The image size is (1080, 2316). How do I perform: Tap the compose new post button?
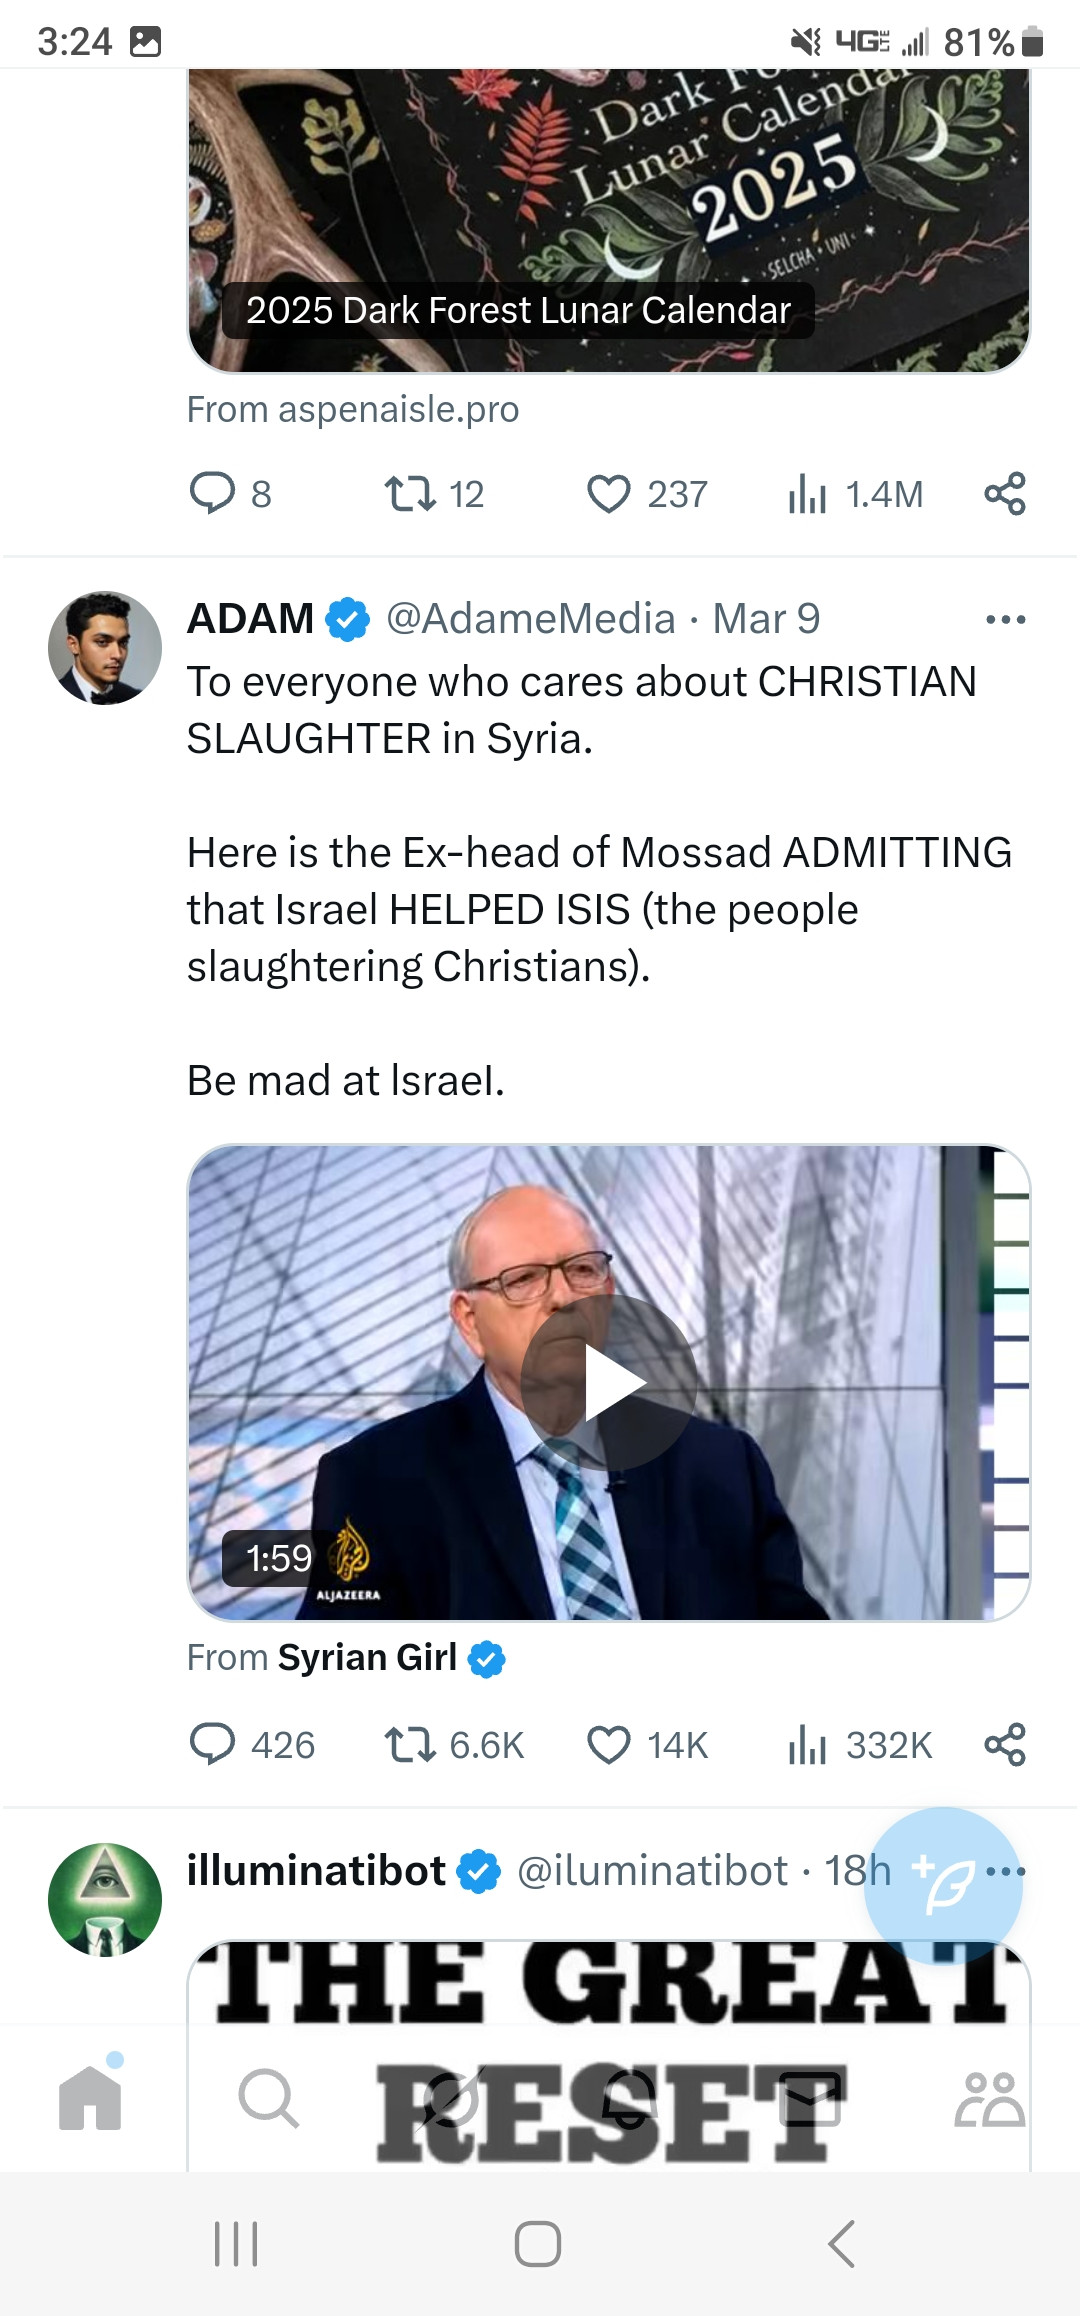(x=943, y=1886)
